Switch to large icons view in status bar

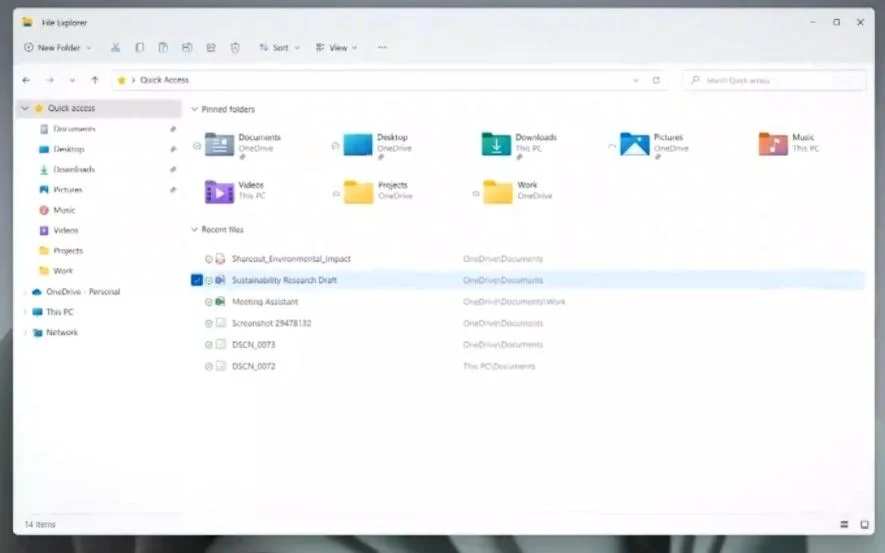tap(864, 525)
